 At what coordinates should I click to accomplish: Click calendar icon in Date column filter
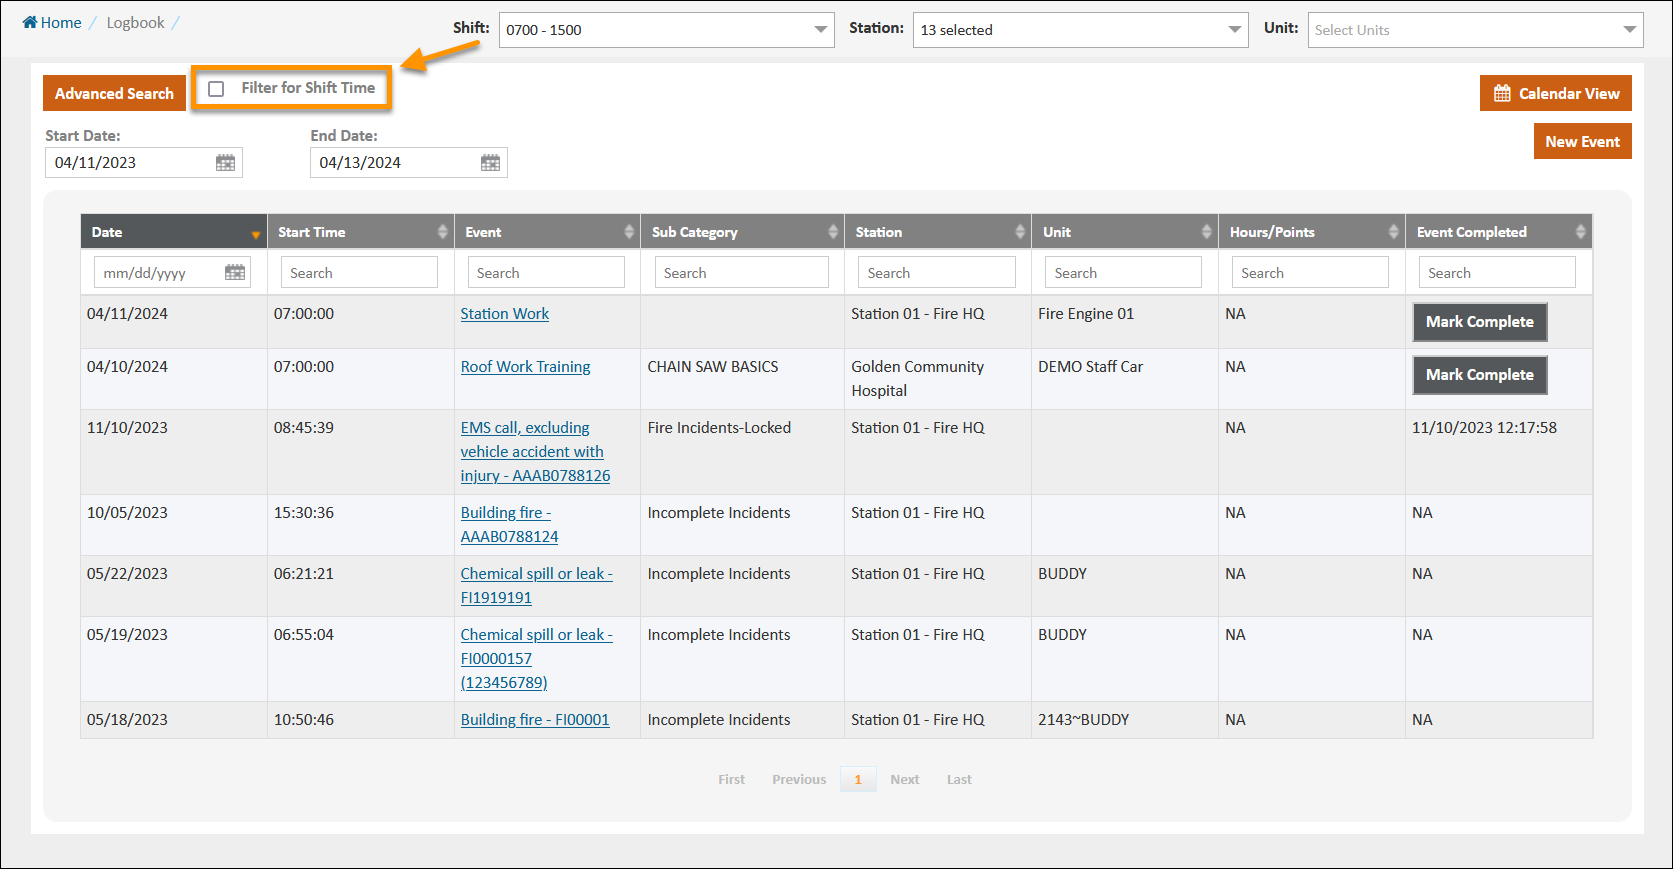[x=235, y=273]
